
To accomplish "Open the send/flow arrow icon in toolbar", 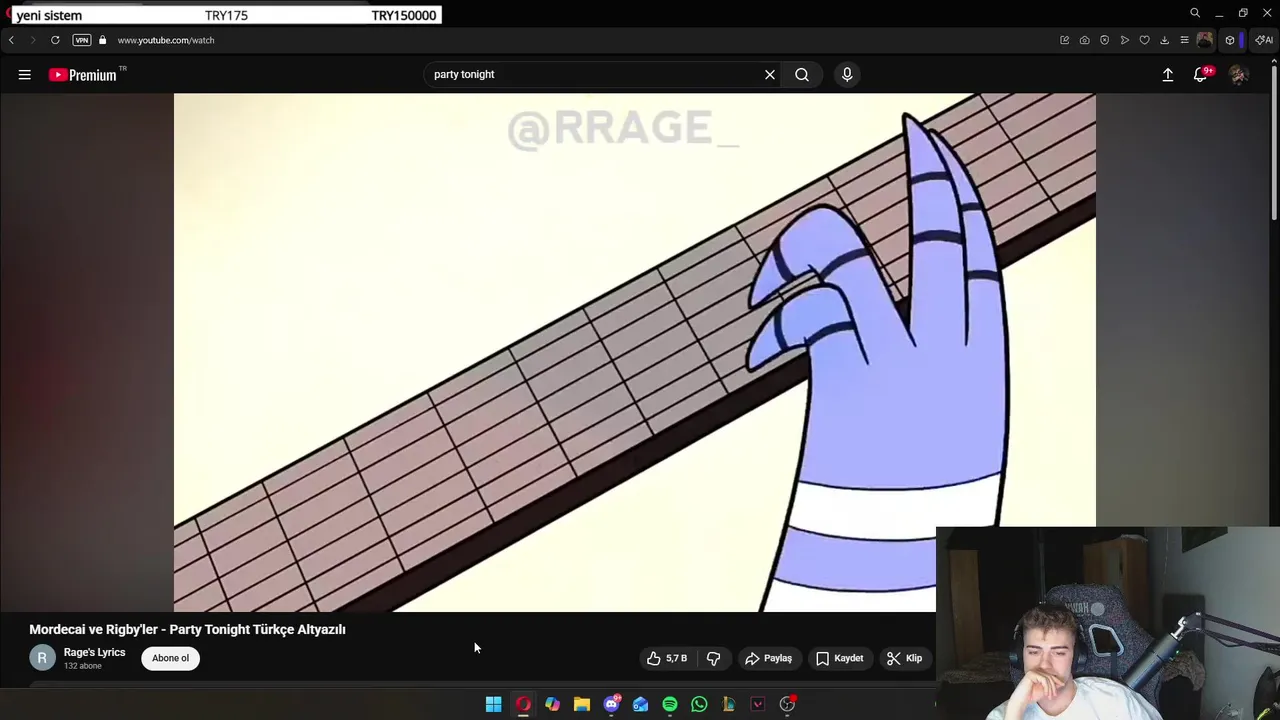I will 1125,40.
